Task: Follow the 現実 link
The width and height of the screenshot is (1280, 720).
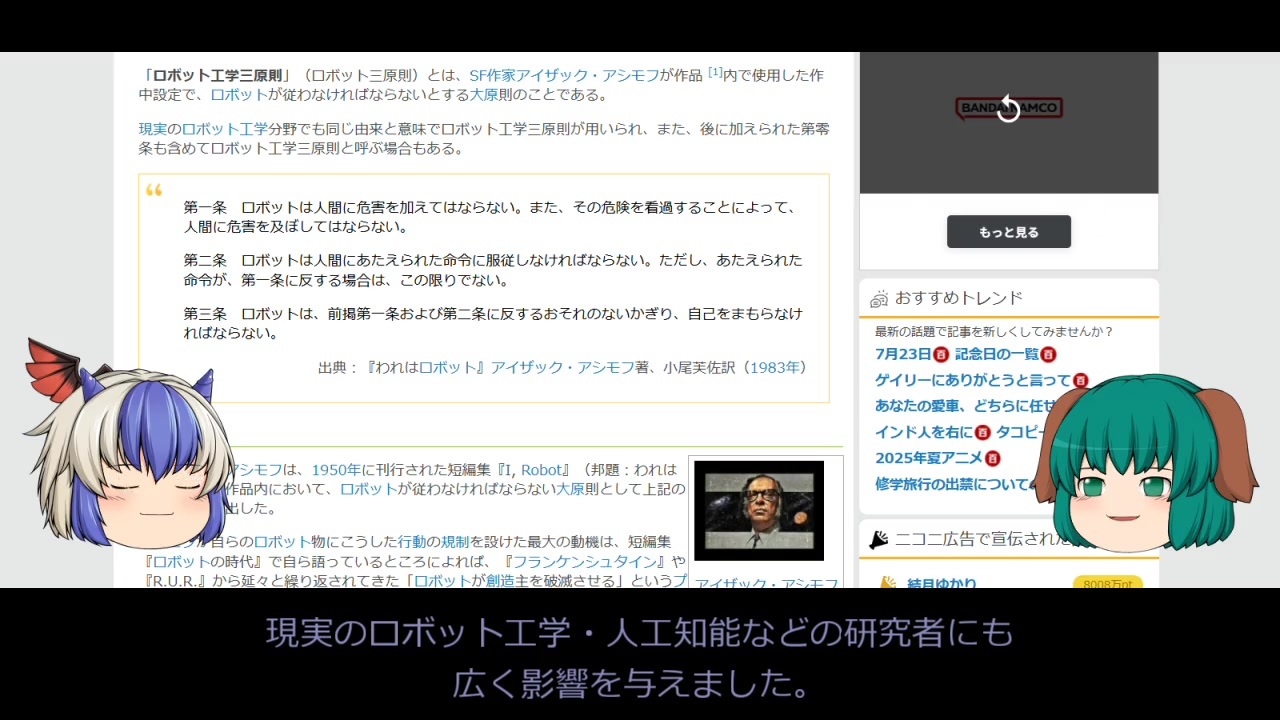Action: (153, 129)
